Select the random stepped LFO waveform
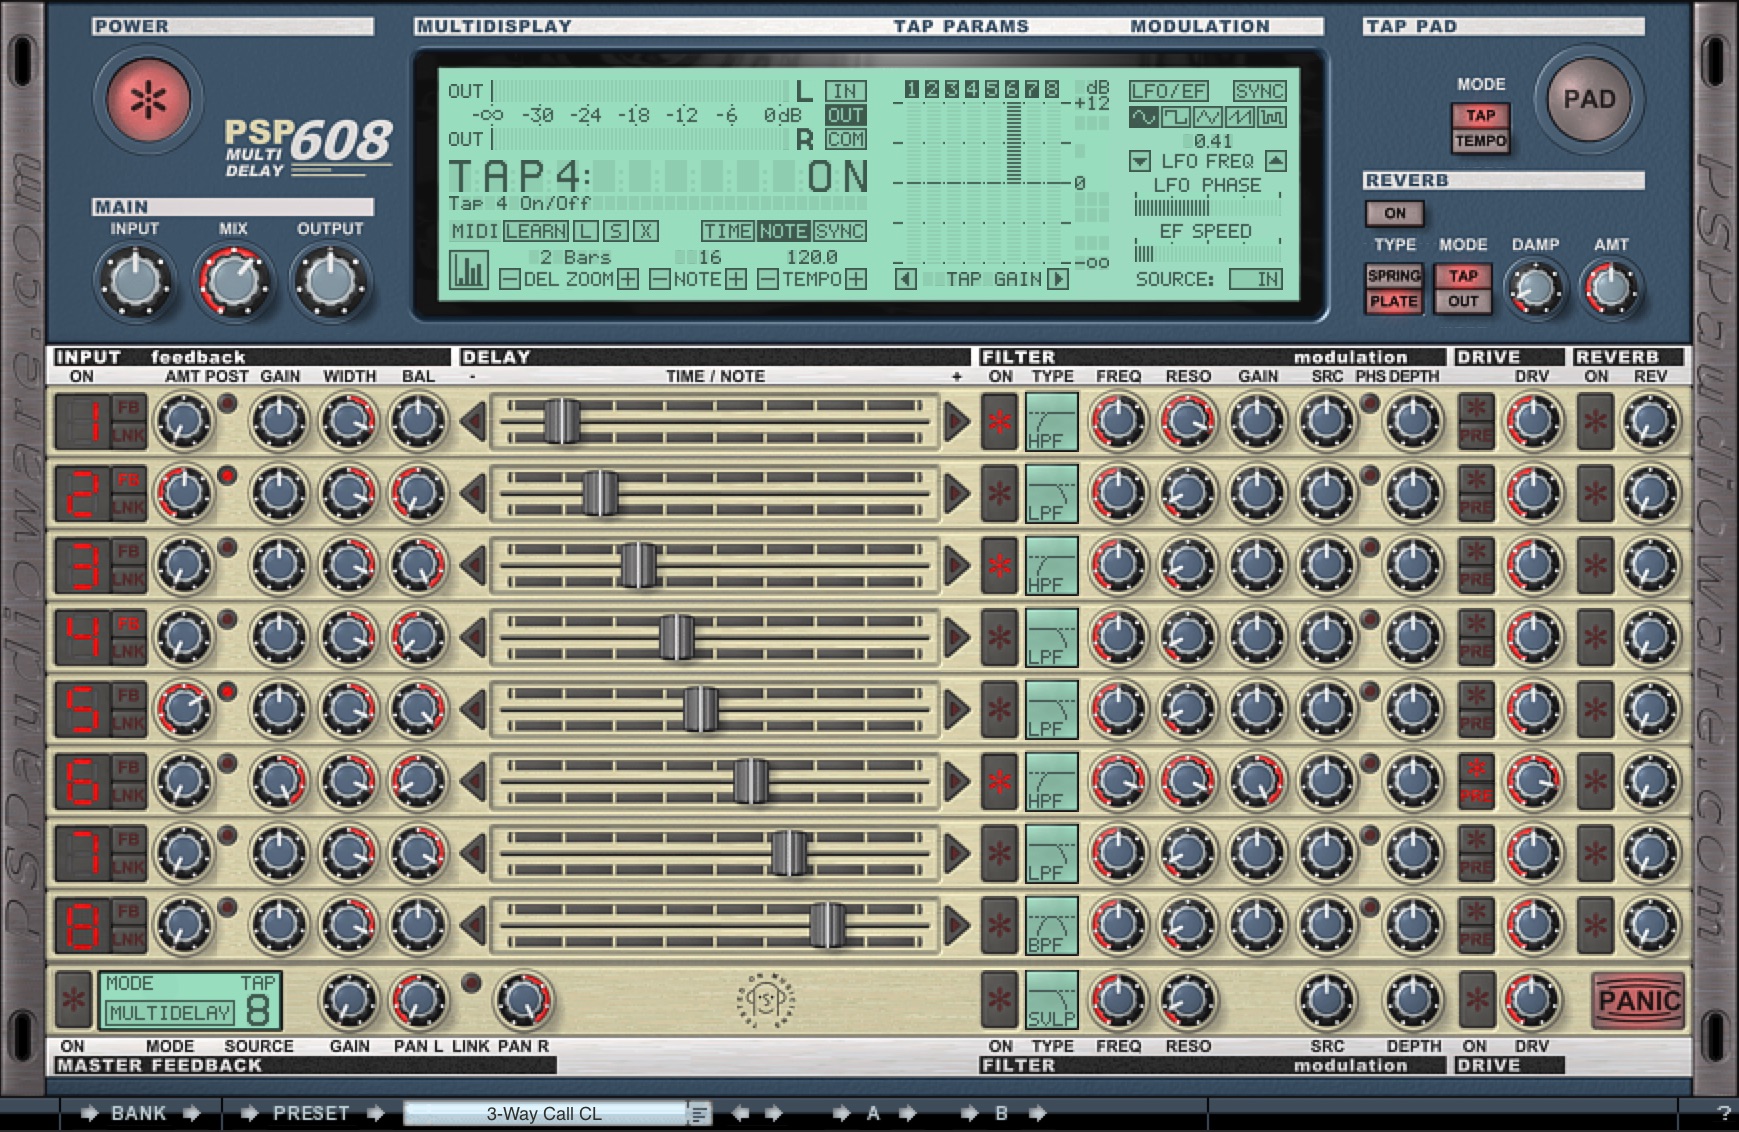1739x1132 pixels. pos(1272,117)
